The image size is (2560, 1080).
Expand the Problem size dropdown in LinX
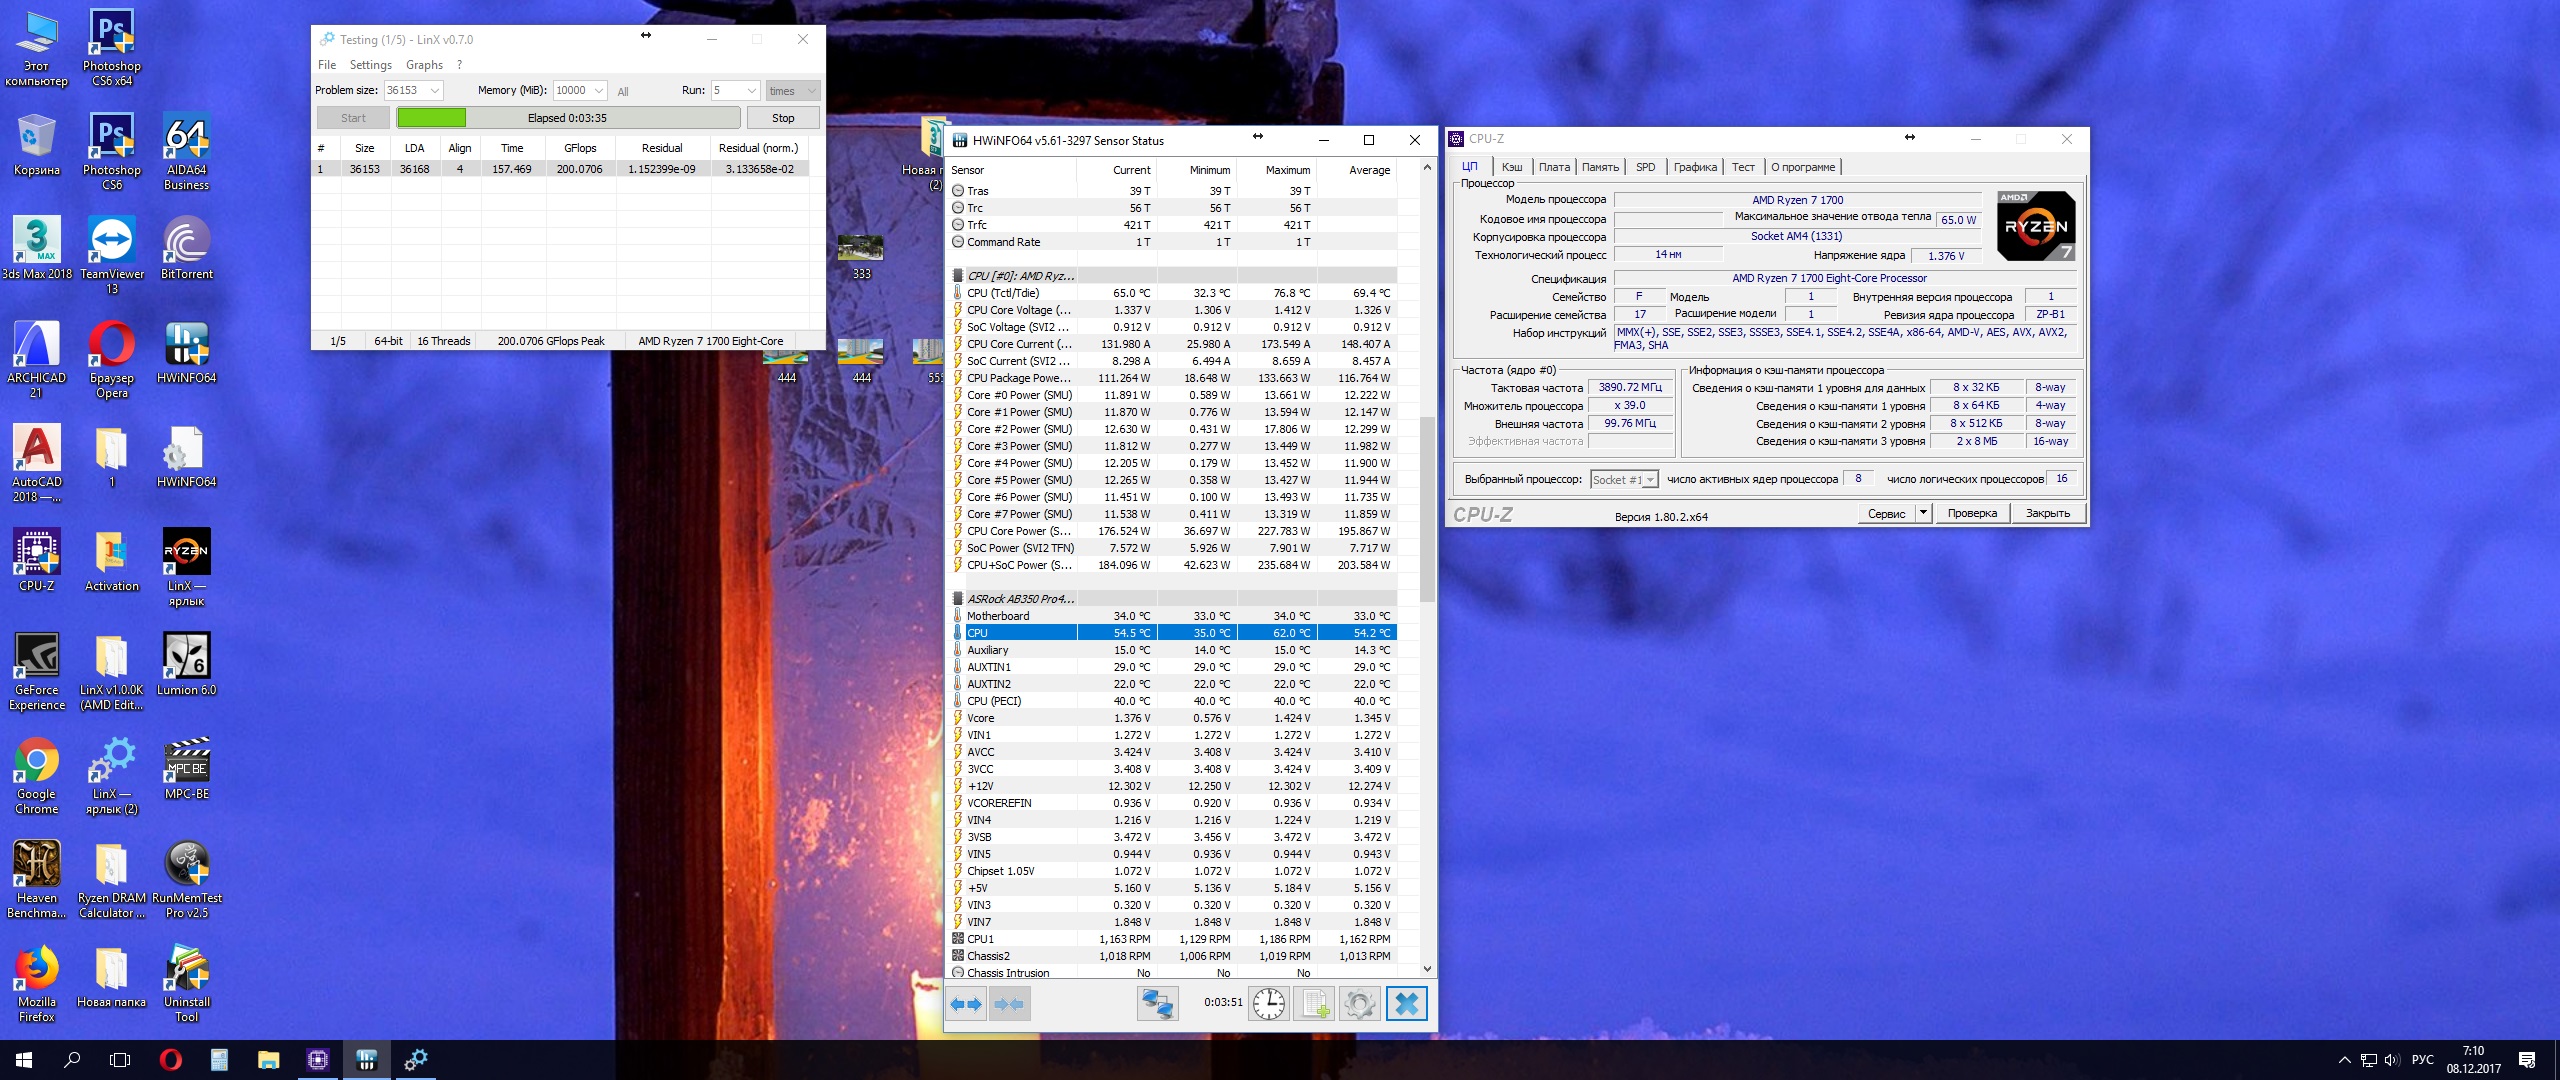click(435, 91)
